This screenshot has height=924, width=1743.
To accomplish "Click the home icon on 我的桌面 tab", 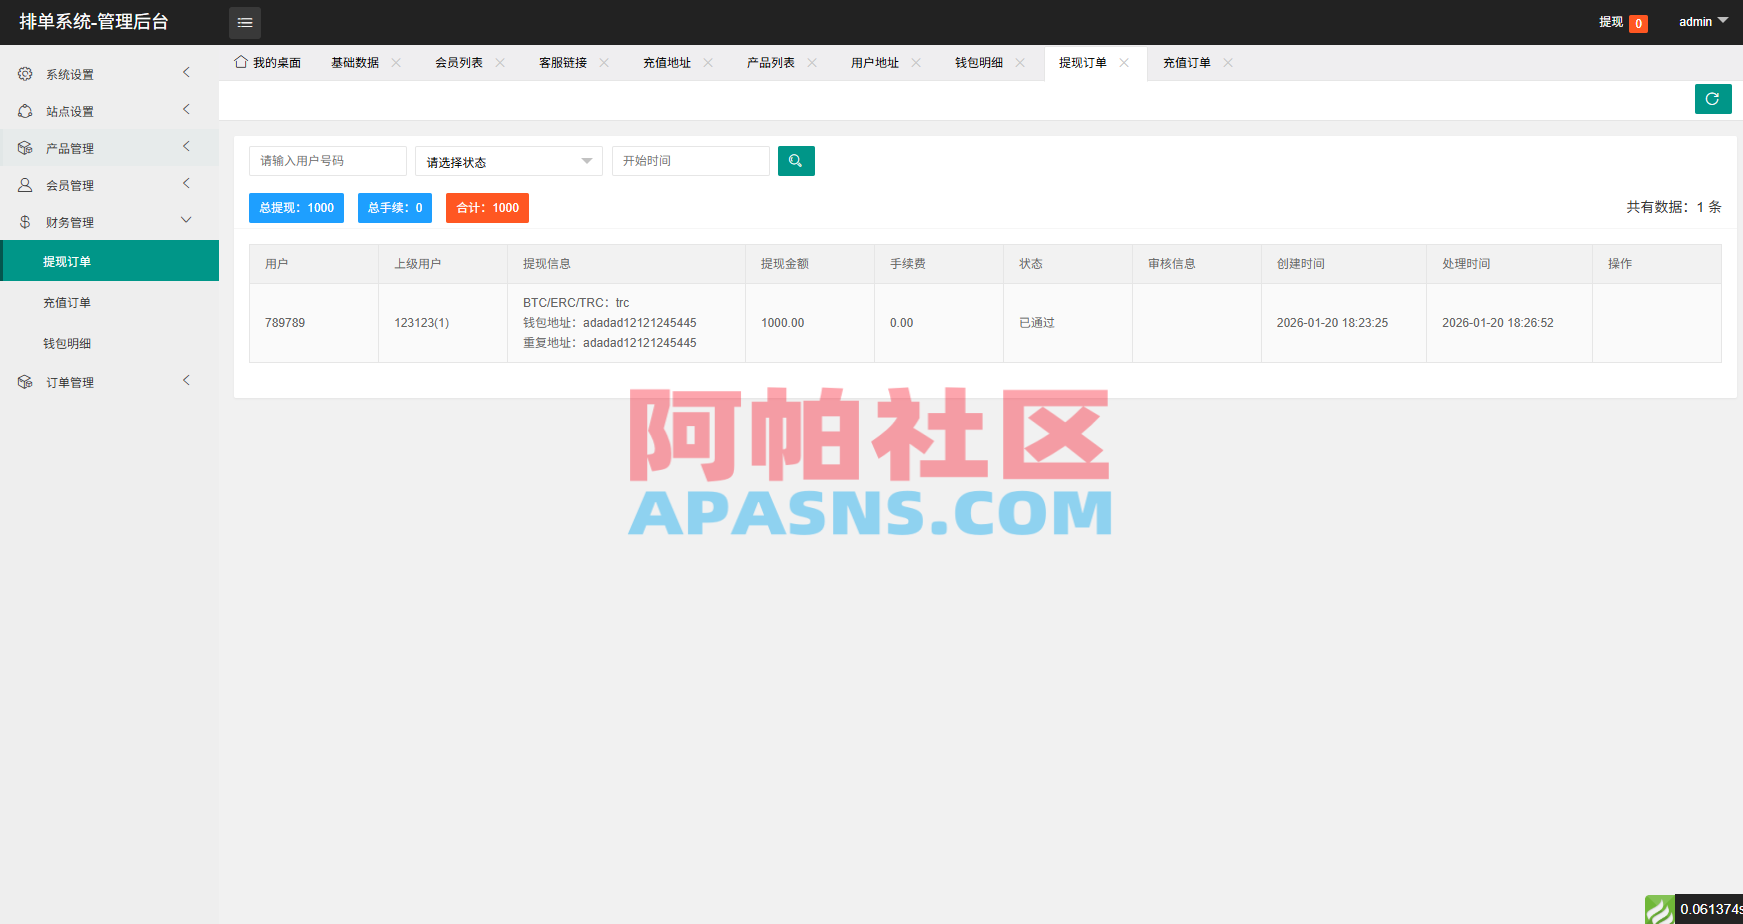I will click(241, 62).
